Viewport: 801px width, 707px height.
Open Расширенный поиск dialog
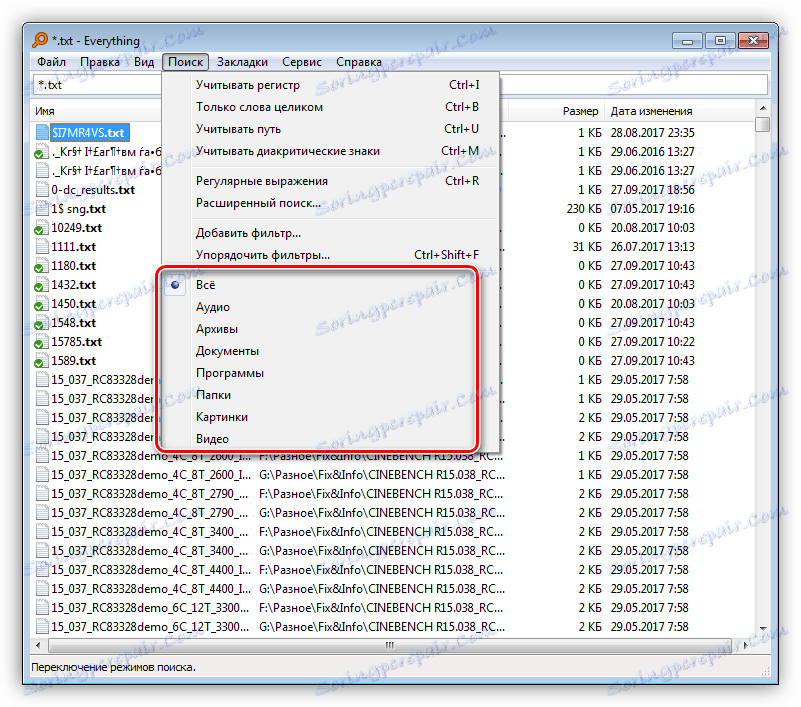331,203
